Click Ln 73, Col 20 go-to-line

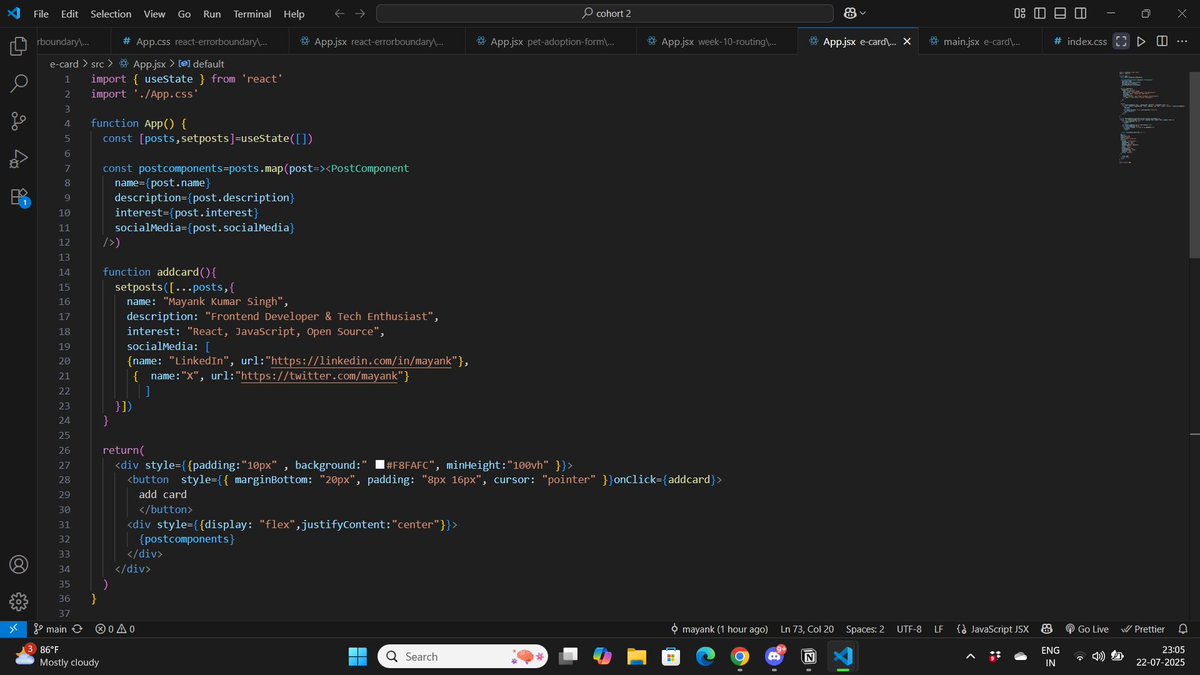(807, 629)
